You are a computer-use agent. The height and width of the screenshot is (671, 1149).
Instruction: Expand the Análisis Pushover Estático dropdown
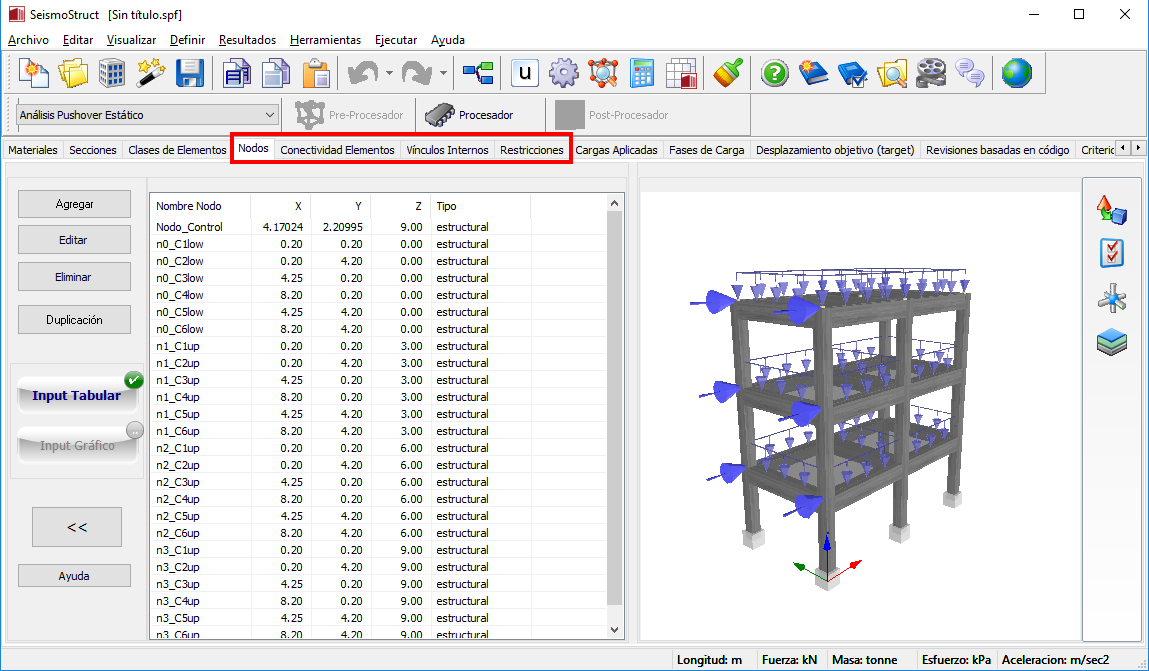pos(269,115)
